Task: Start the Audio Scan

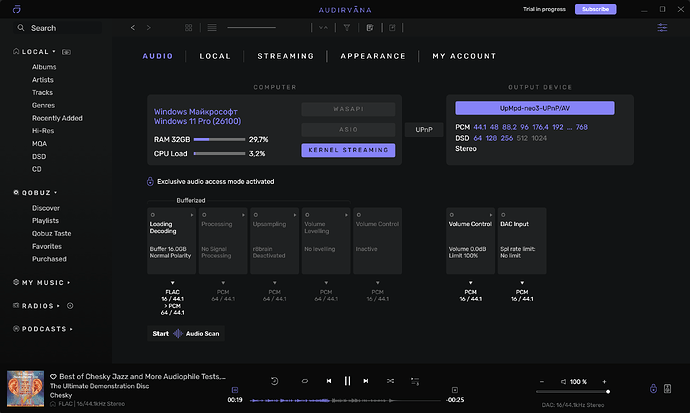Action: pos(186,333)
